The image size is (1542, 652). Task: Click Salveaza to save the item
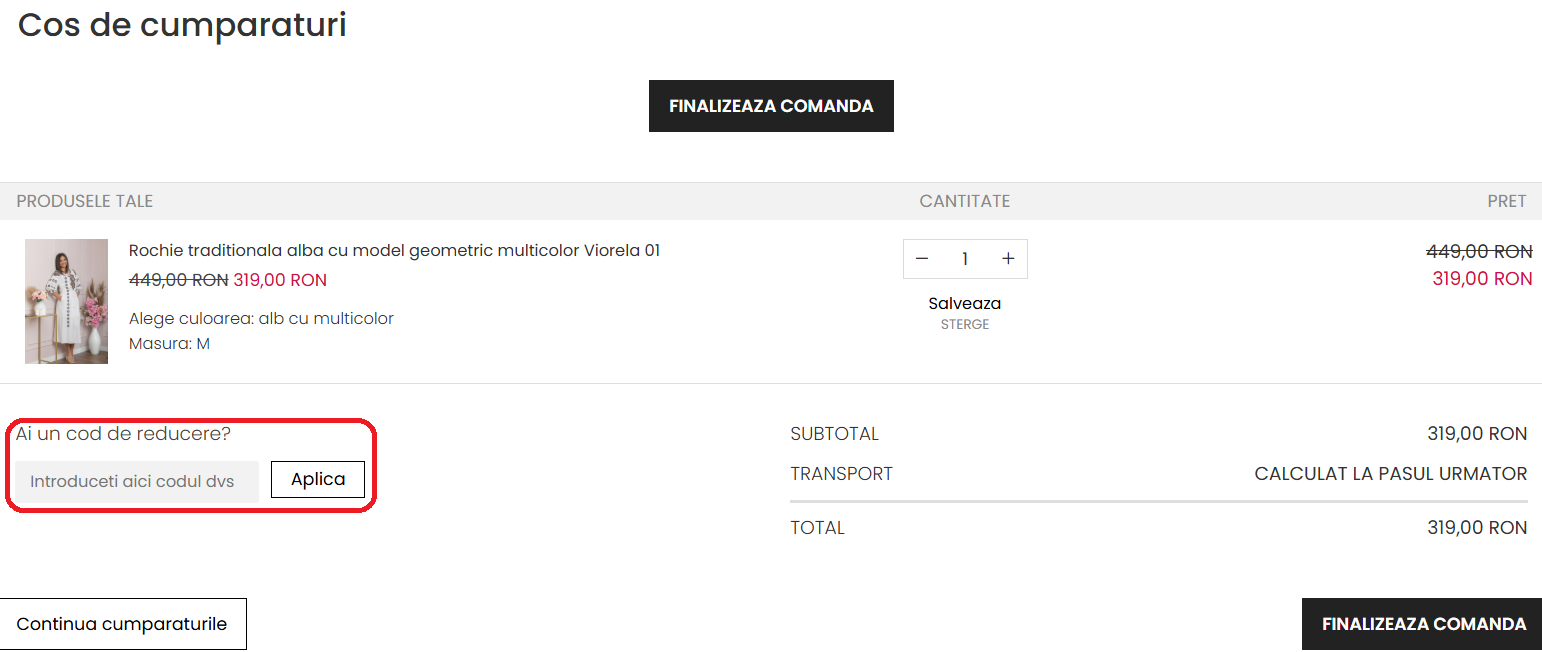[964, 303]
